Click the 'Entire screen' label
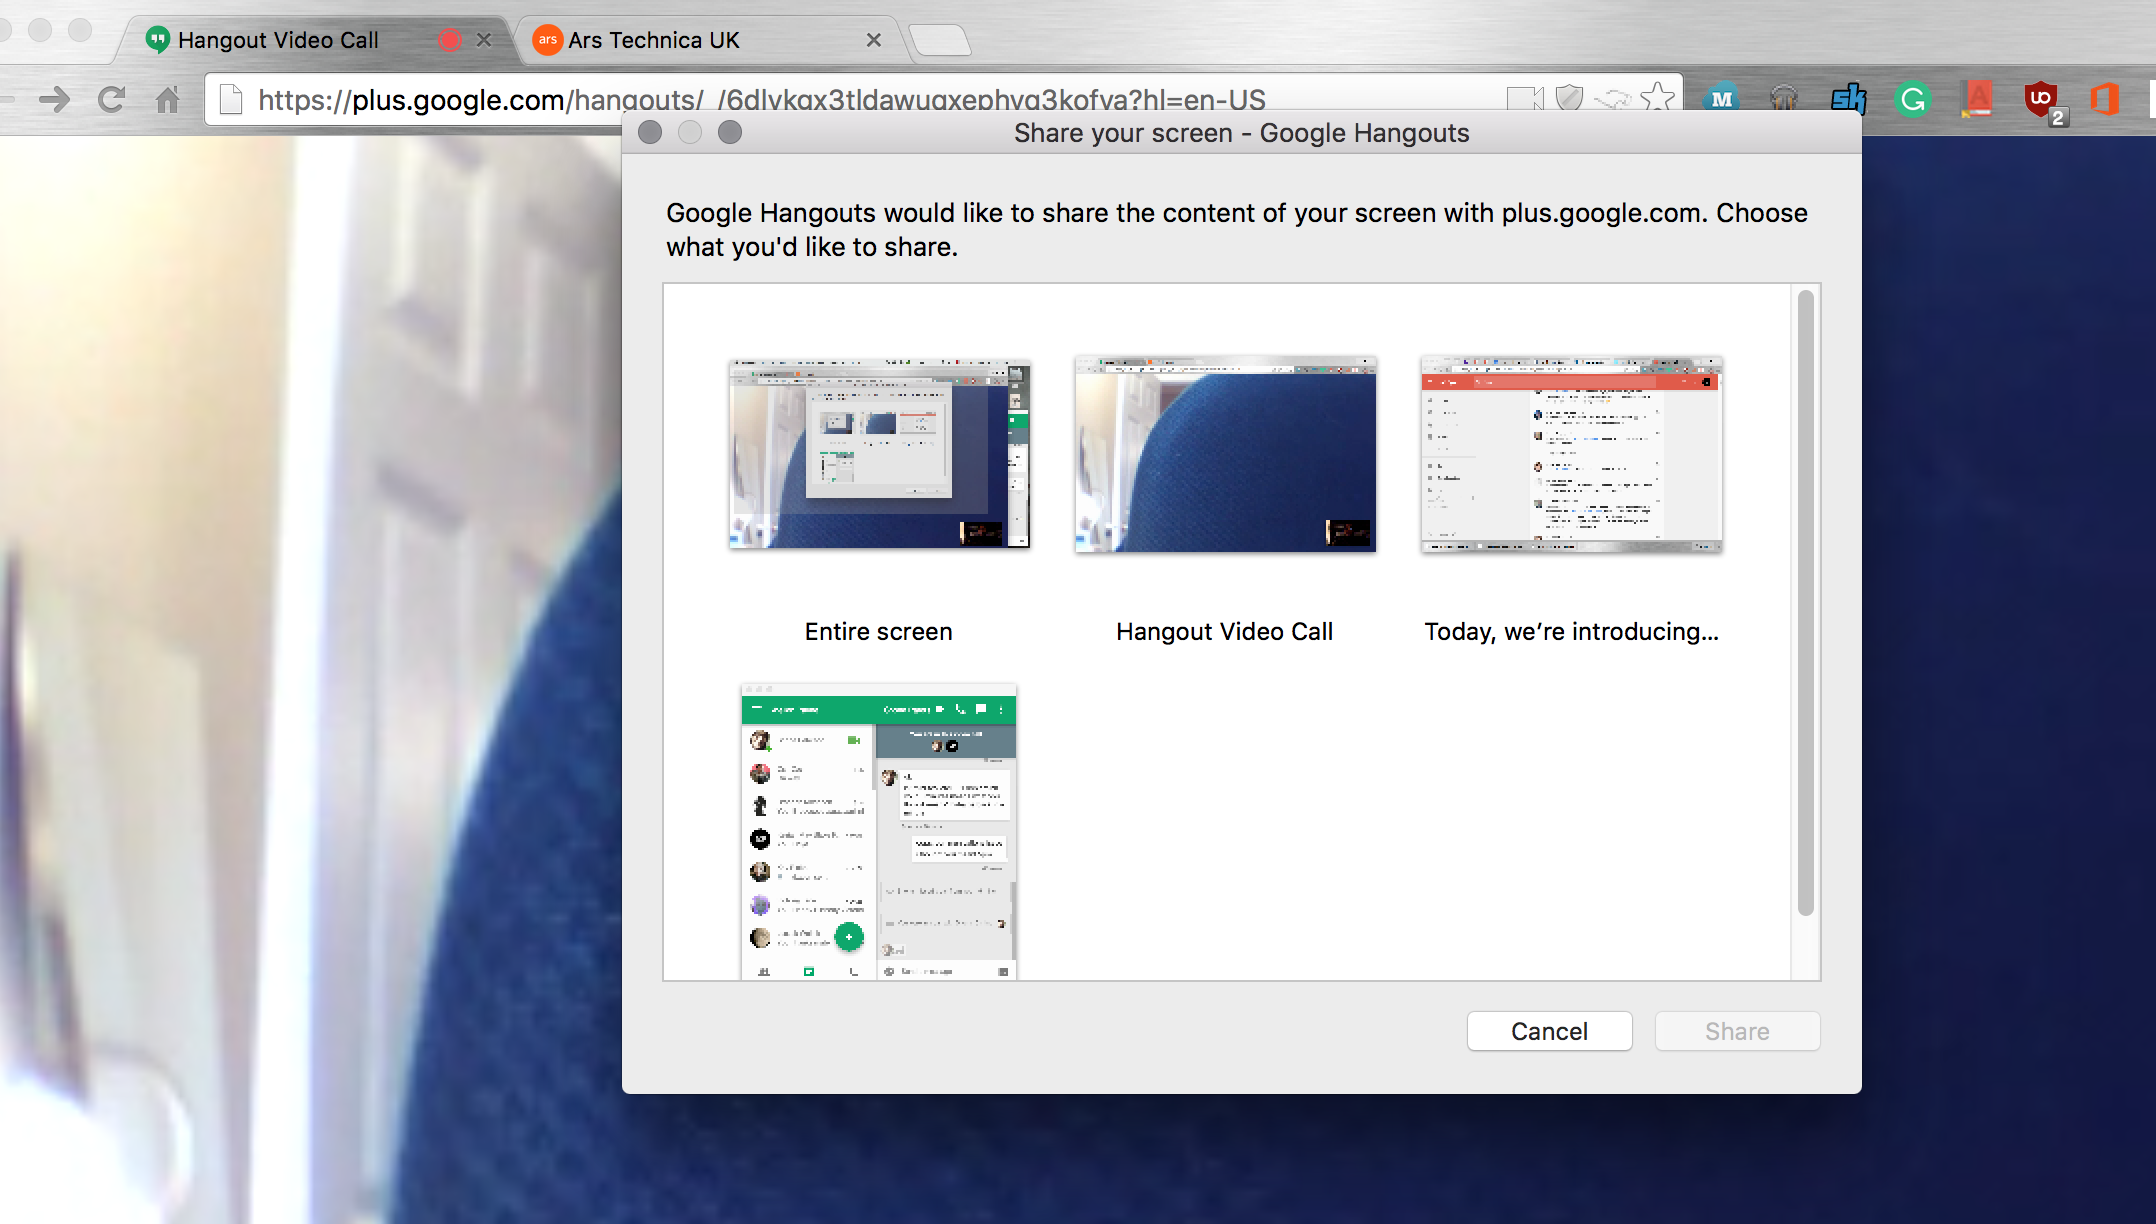 (x=879, y=632)
